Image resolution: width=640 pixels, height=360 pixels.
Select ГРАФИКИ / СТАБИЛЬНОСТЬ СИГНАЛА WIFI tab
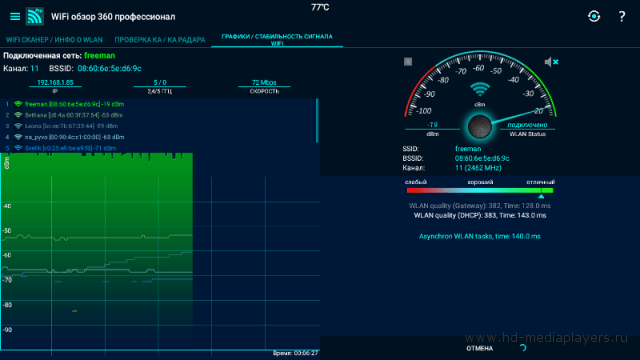coord(277,40)
